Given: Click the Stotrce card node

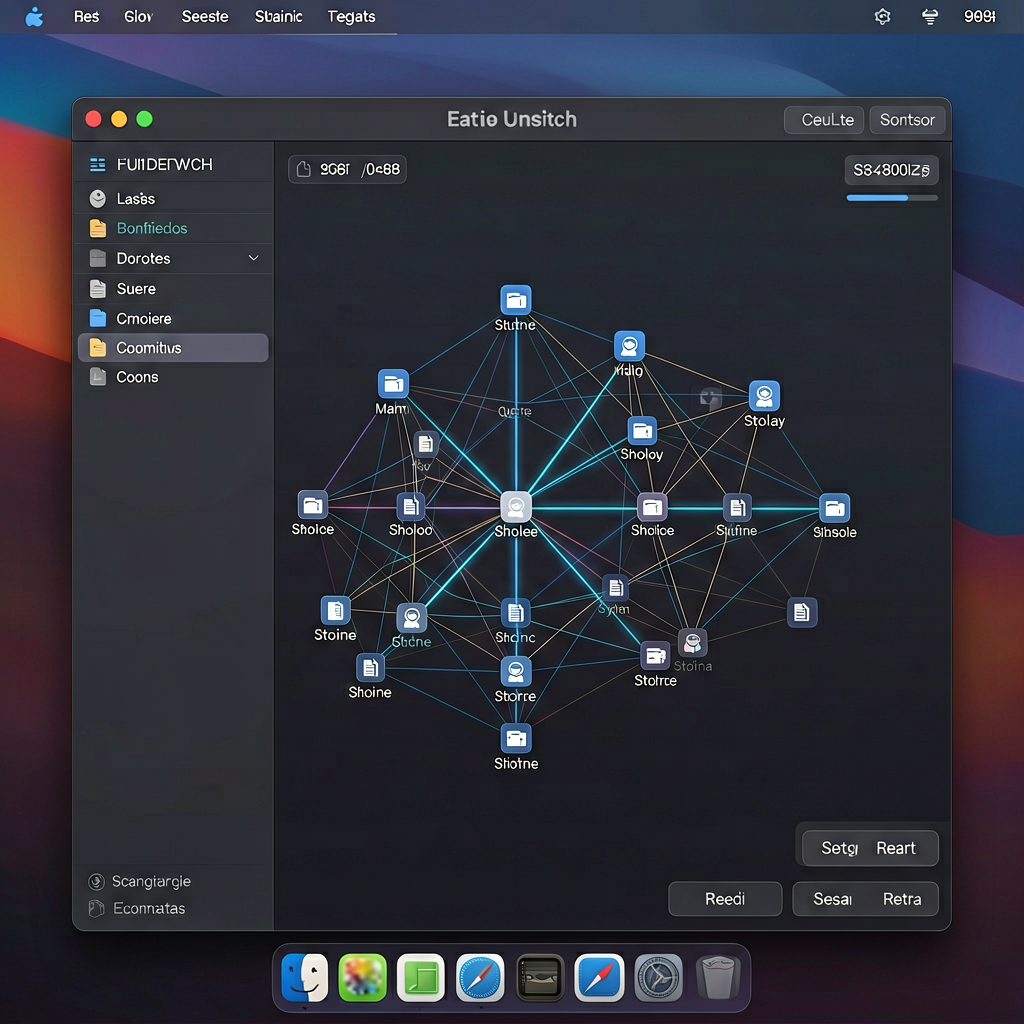Looking at the screenshot, I should [655, 656].
